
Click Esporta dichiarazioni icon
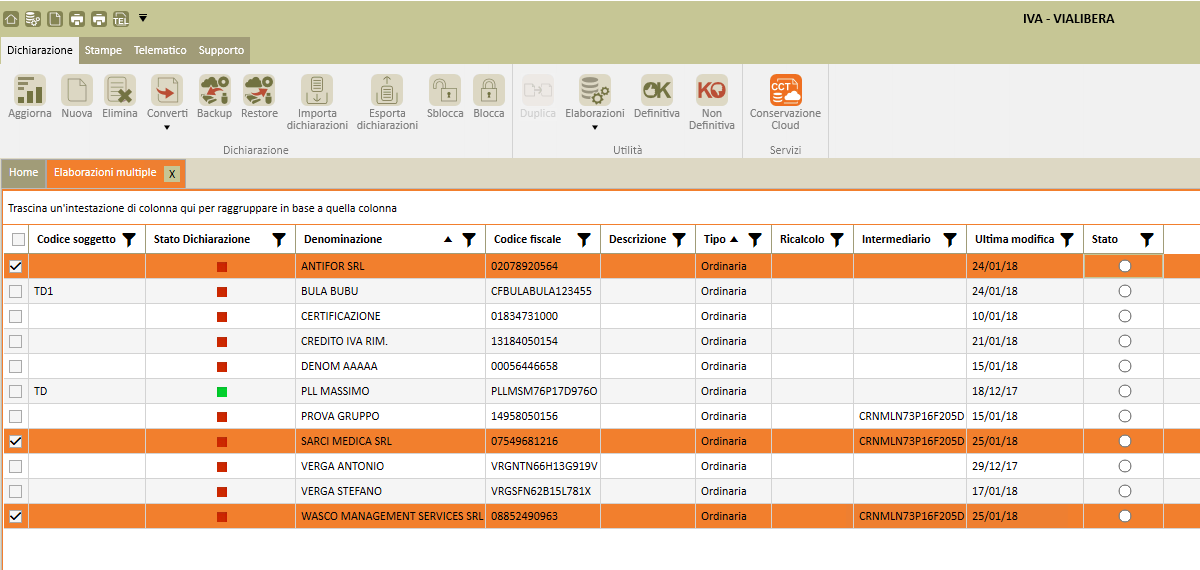pos(387,90)
